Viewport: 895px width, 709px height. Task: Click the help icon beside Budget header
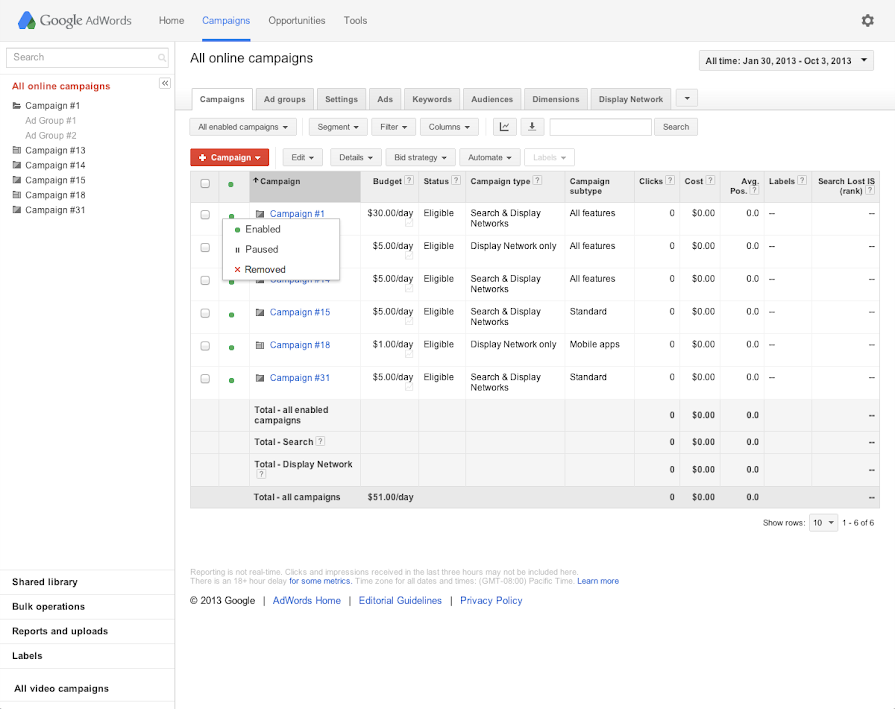tap(409, 180)
